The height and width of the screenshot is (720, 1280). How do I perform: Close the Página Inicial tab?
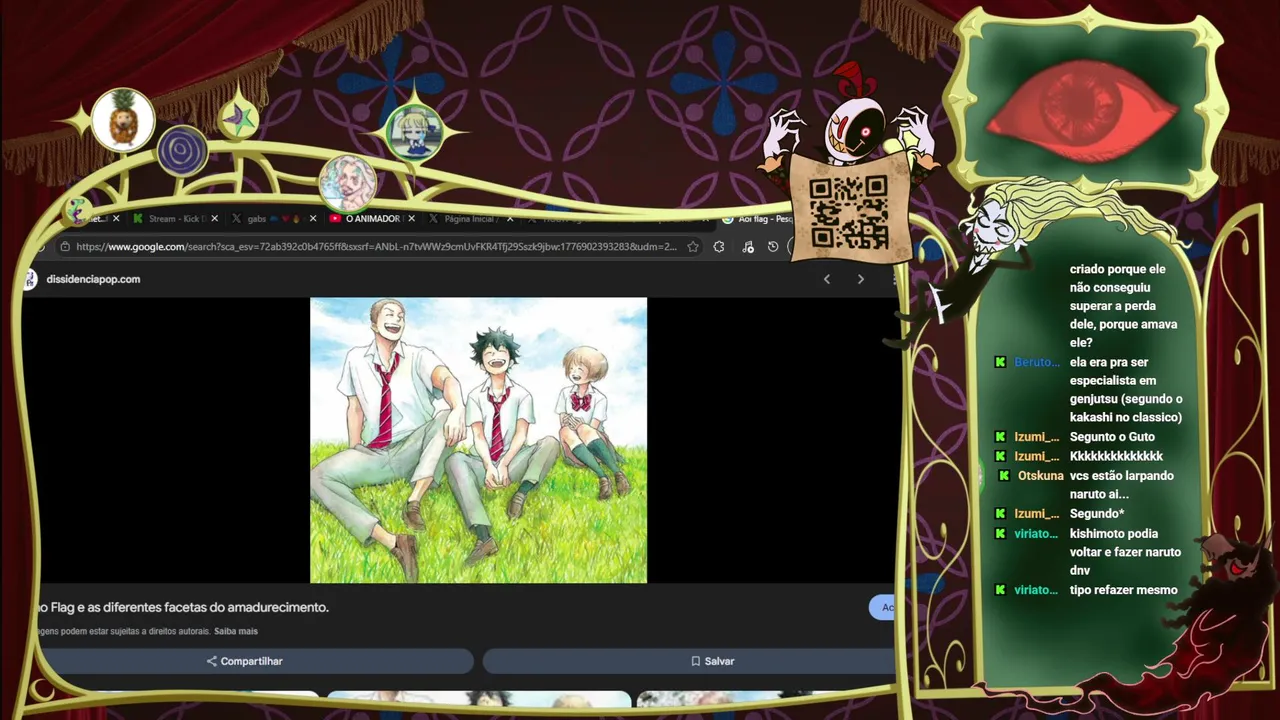[509, 218]
